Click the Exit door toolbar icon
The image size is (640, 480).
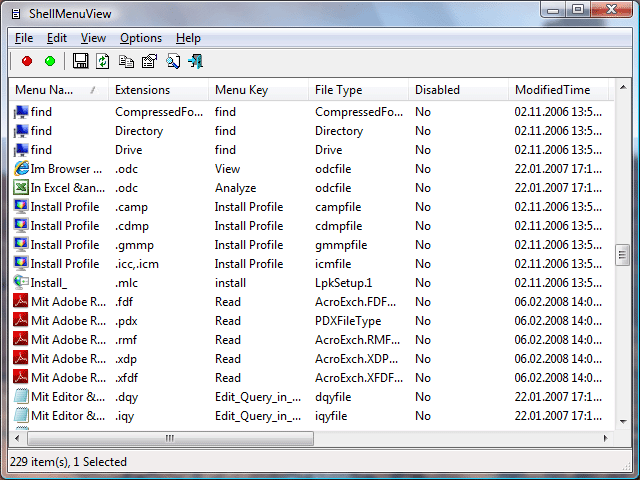(x=196, y=61)
